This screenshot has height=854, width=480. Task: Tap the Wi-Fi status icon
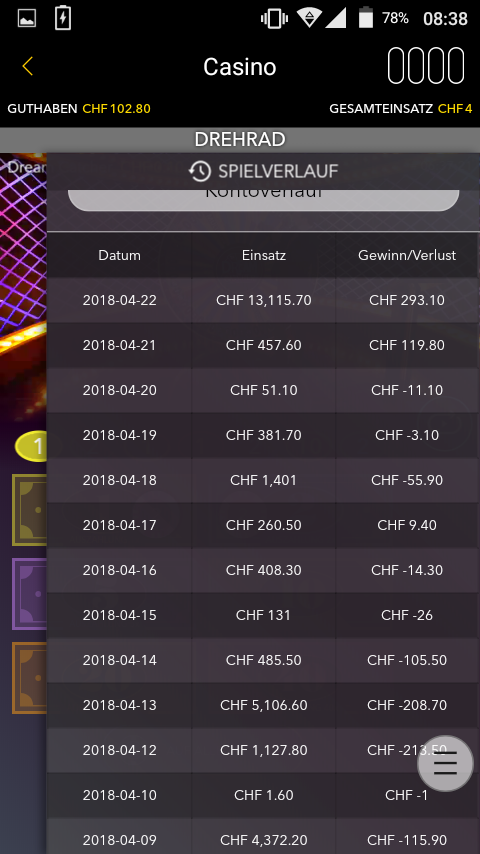coord(309,18)
